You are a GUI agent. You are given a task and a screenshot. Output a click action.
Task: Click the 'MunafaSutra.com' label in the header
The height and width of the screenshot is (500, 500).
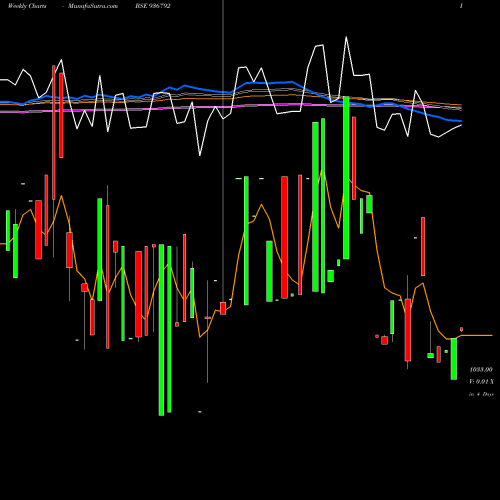93,6
